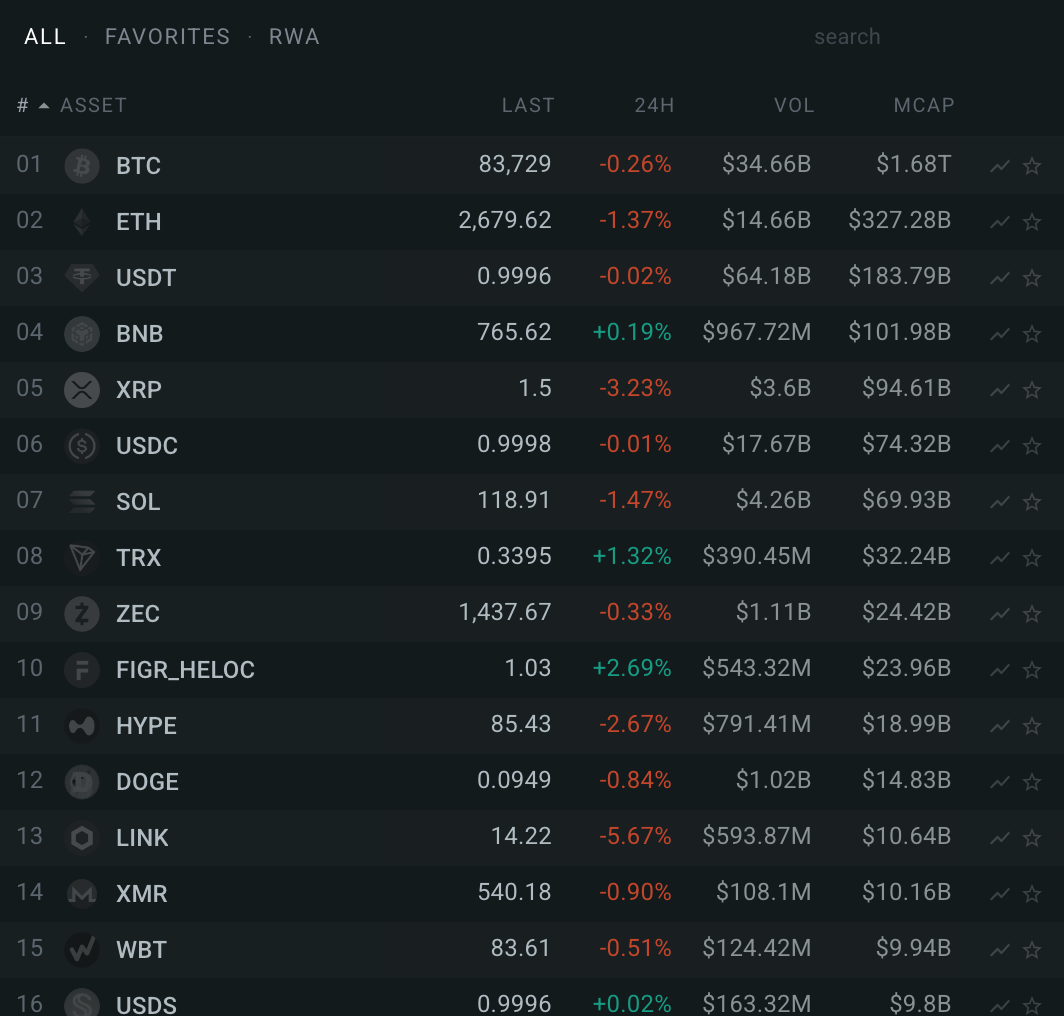1064x1016 pixels.
Task: Sort by MCAP column header
Action: 924,105
